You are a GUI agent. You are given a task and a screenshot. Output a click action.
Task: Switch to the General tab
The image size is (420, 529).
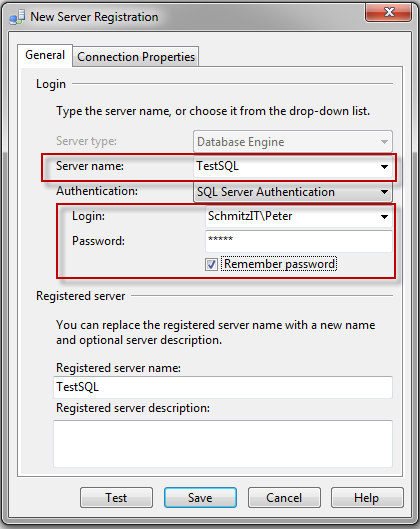pos(45,55)
